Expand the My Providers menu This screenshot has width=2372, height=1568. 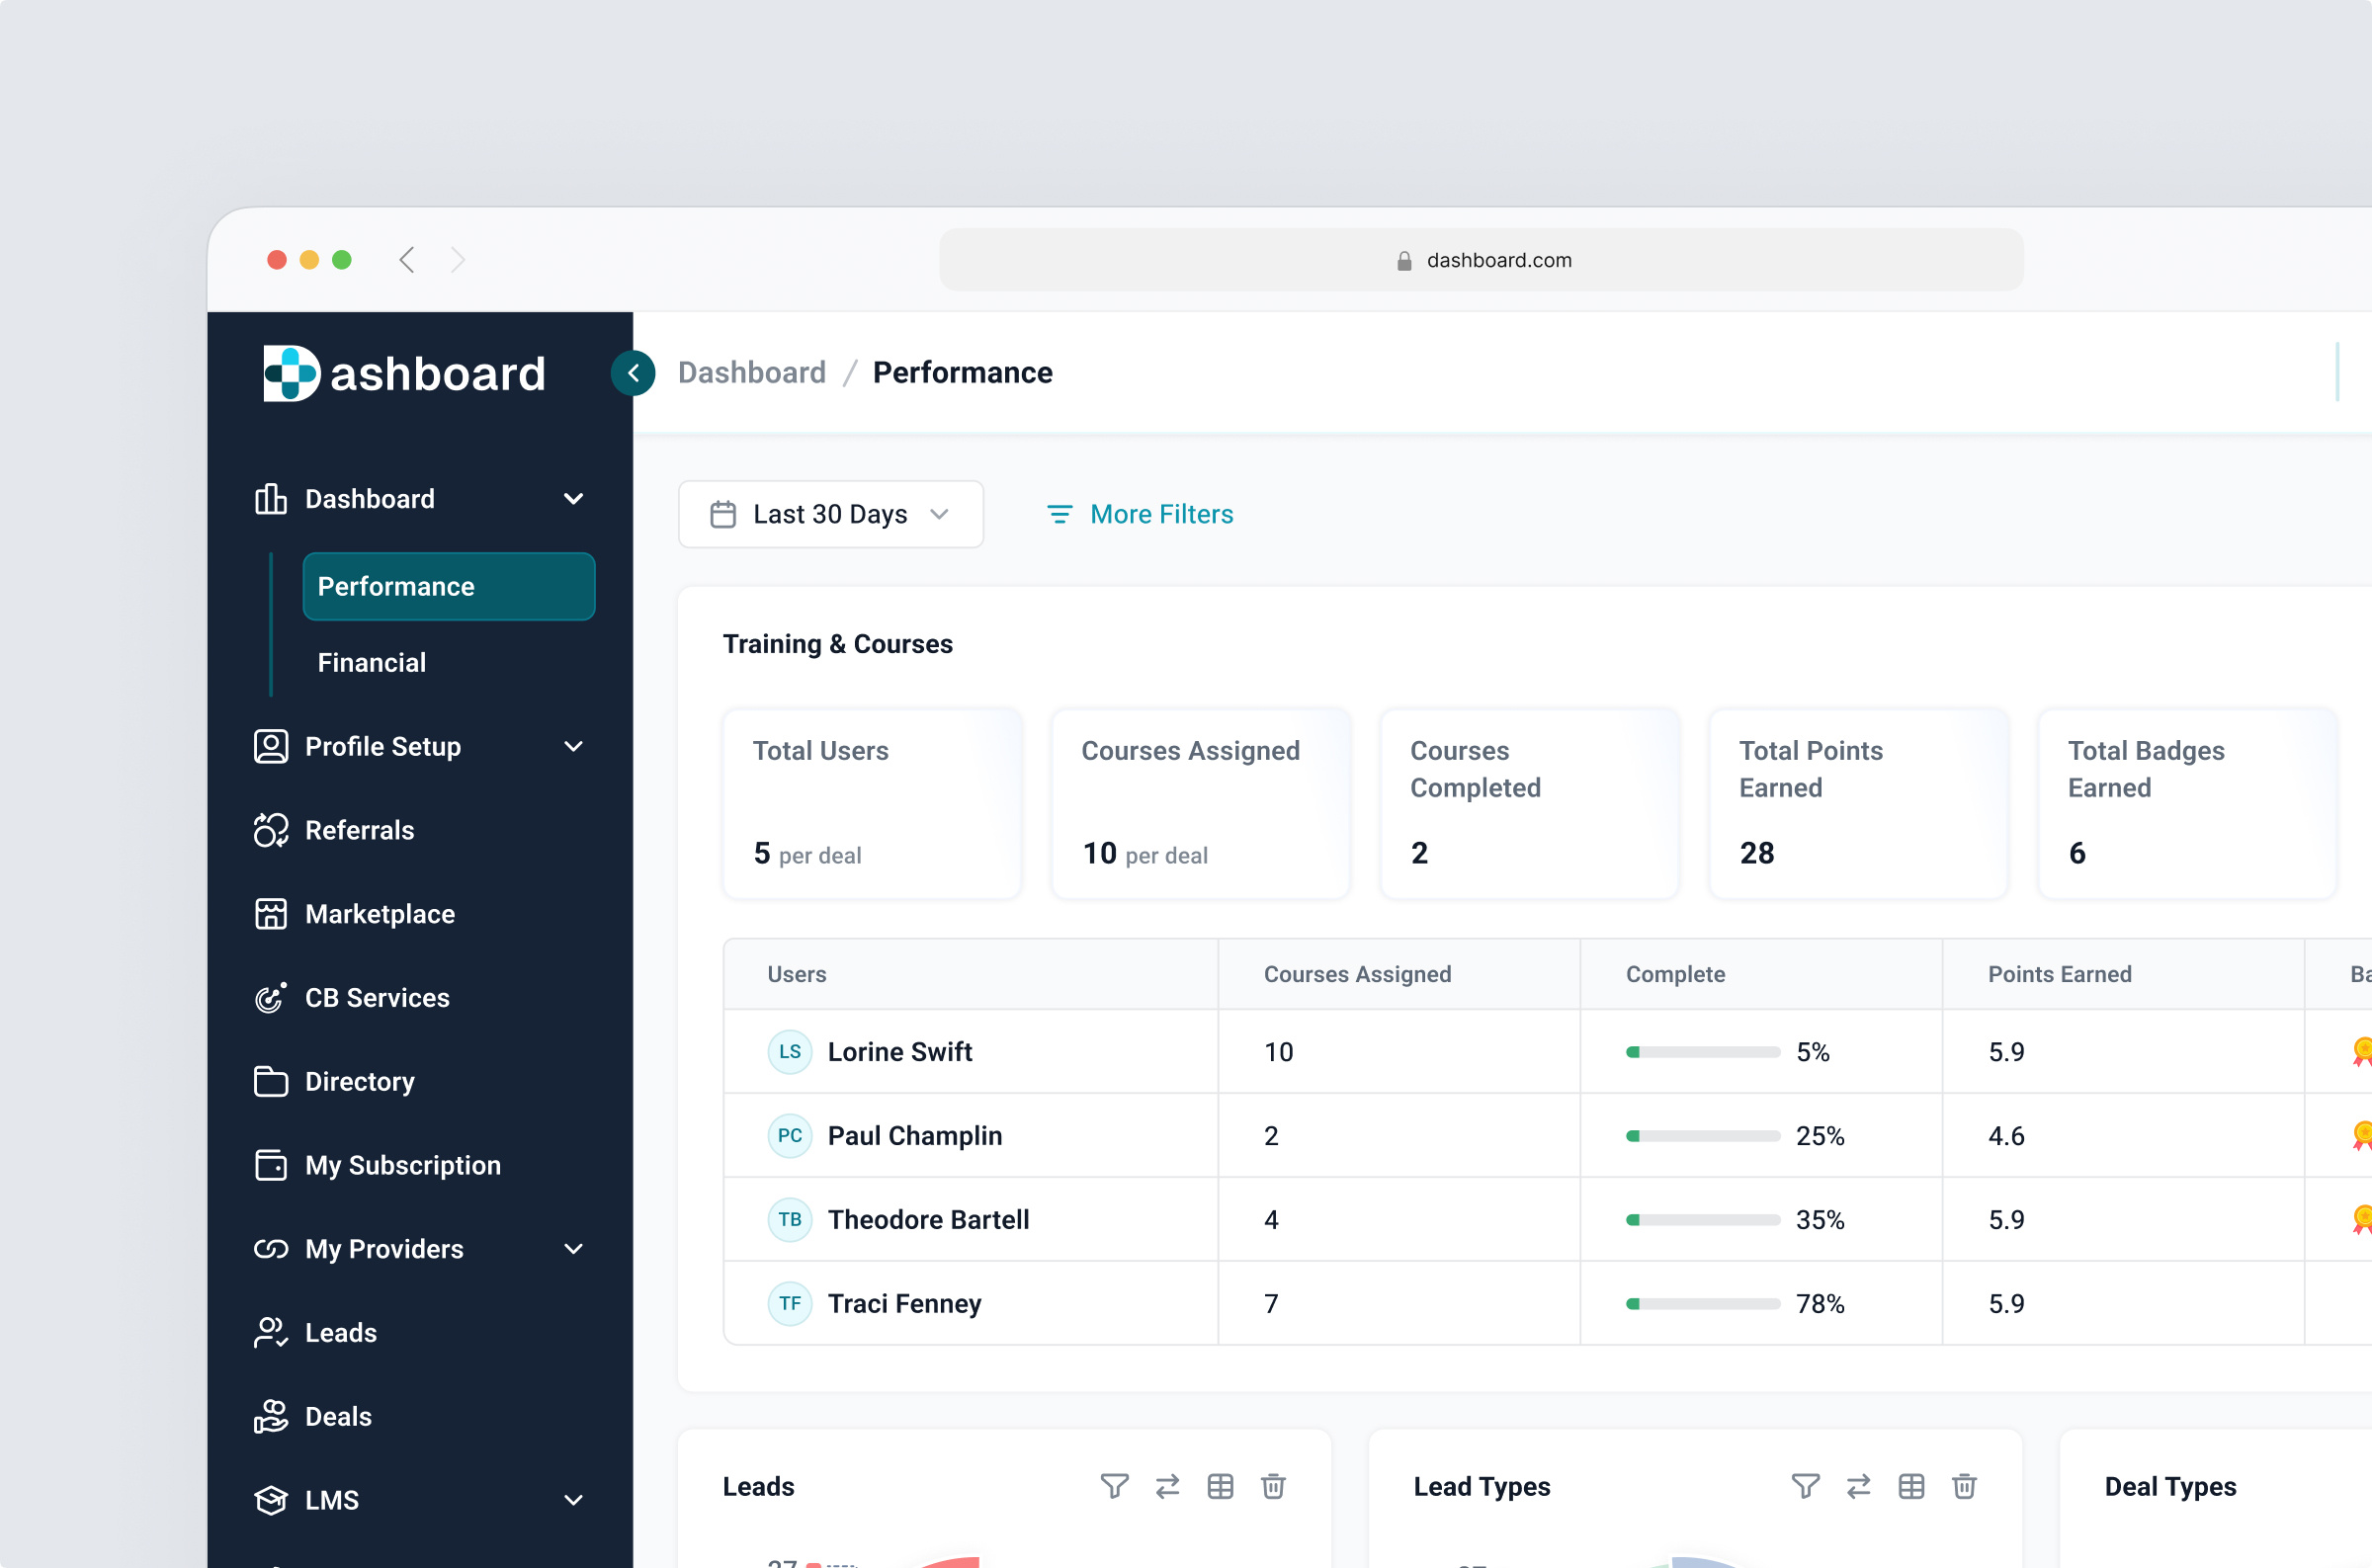tap(574, 1249)
